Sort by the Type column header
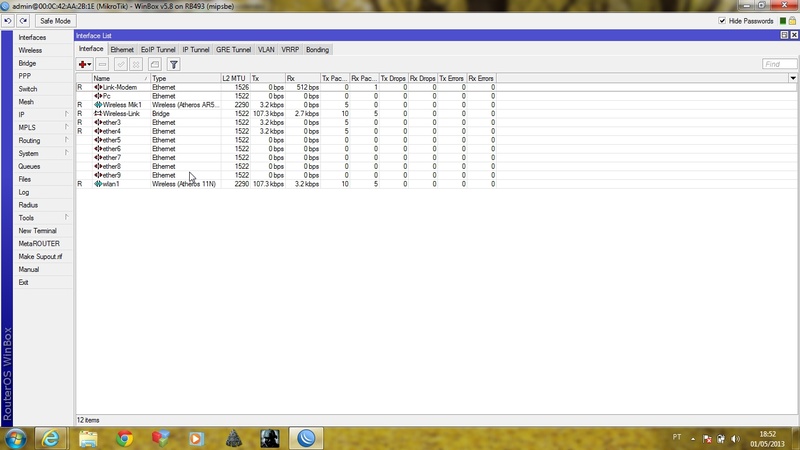Screen dimensions: 800x450 (186, 78)
